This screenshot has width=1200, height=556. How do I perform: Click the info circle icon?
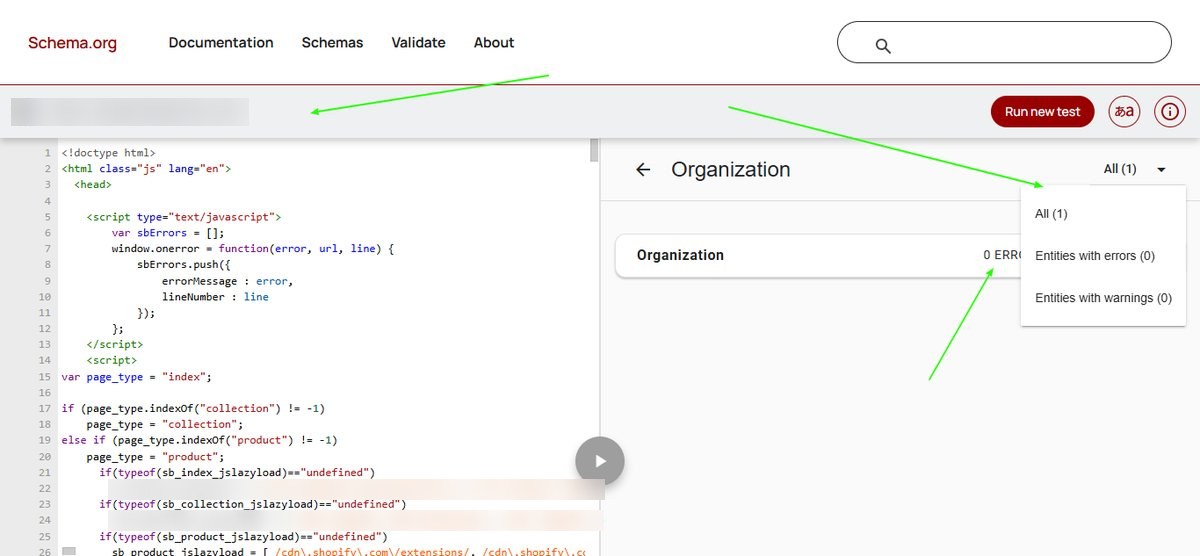[x=1170, y=112]
